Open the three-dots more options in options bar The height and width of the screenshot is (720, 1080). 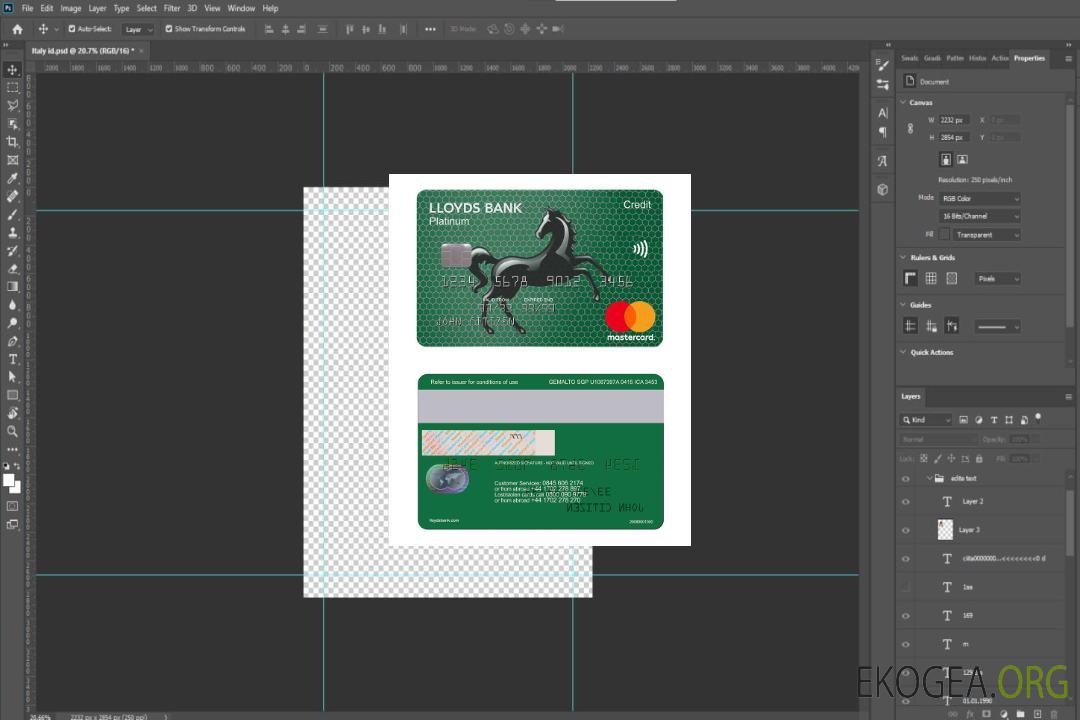point(430,29)
